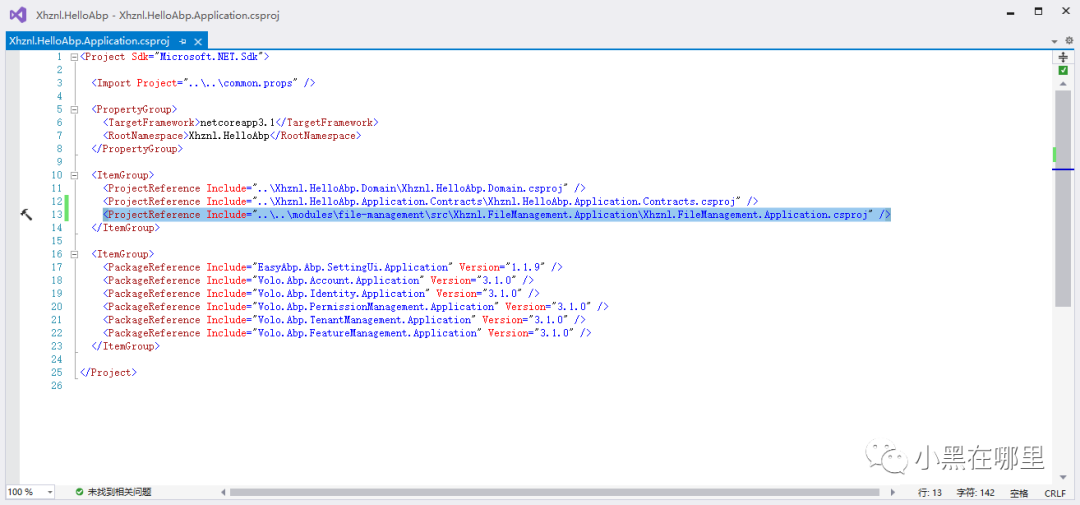Click the Xhznl.HelloAbp.Domain.csproj ProjectReference line

pos(344,188)
